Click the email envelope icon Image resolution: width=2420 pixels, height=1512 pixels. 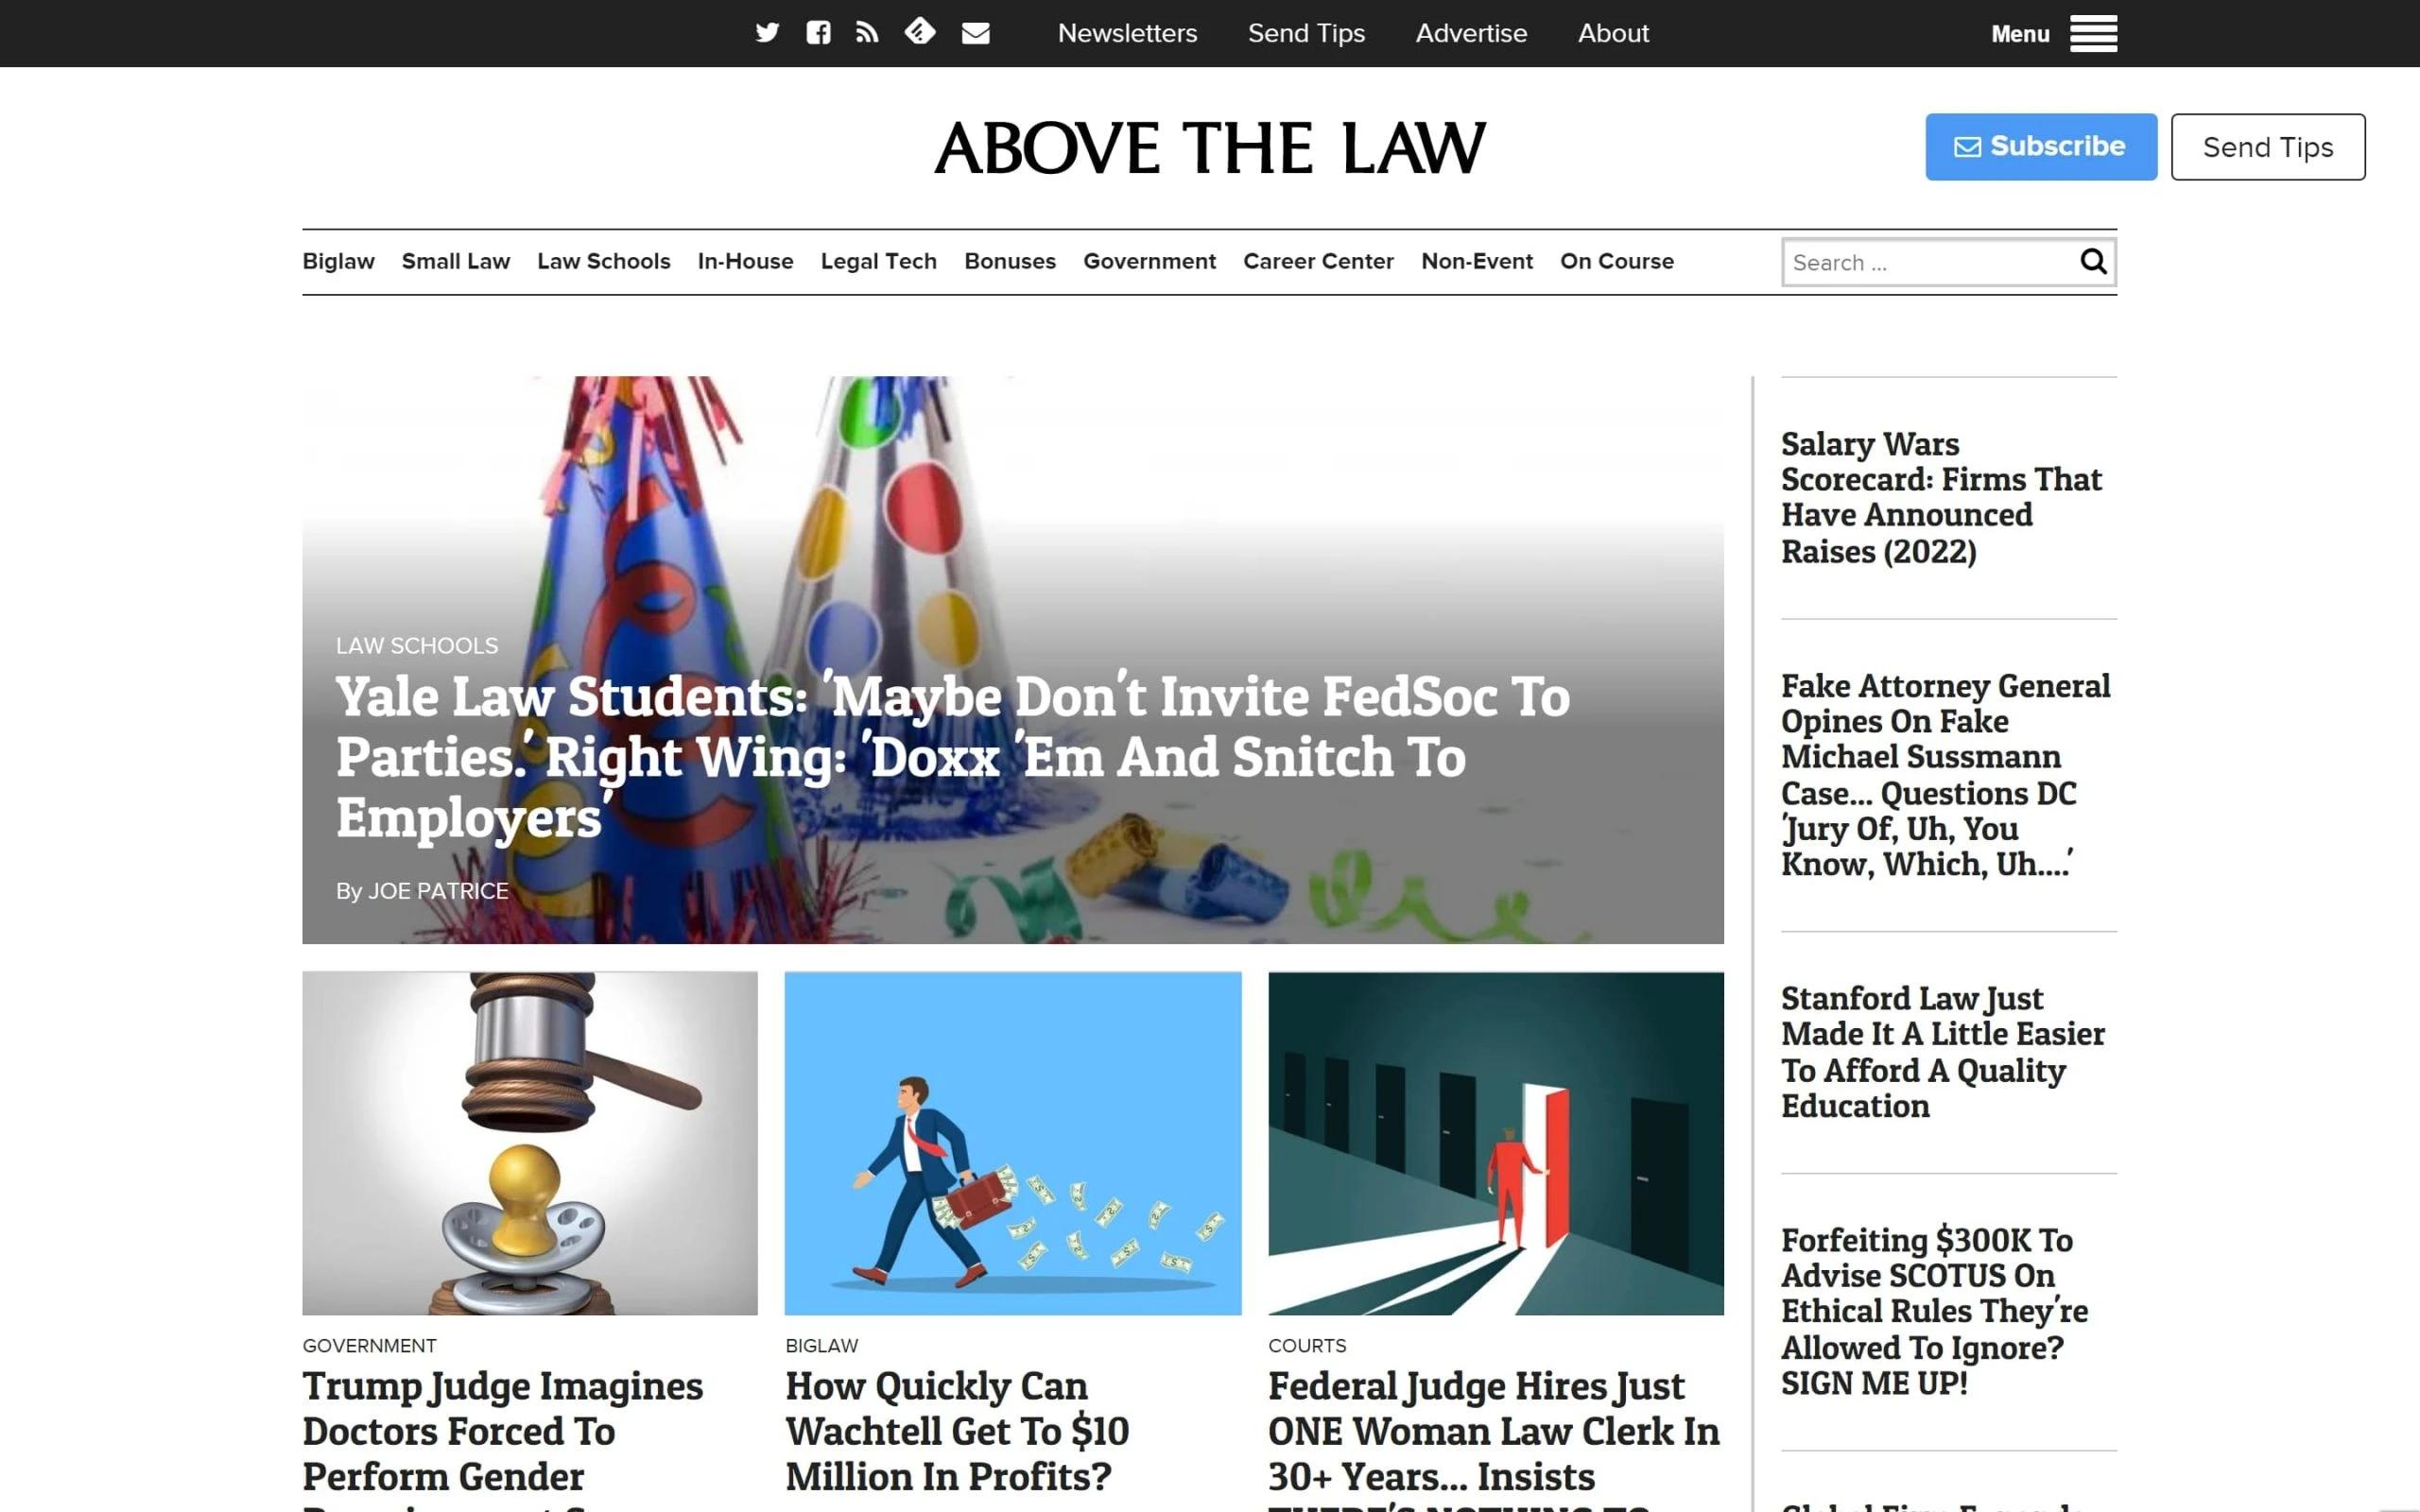tap(976, 33)
